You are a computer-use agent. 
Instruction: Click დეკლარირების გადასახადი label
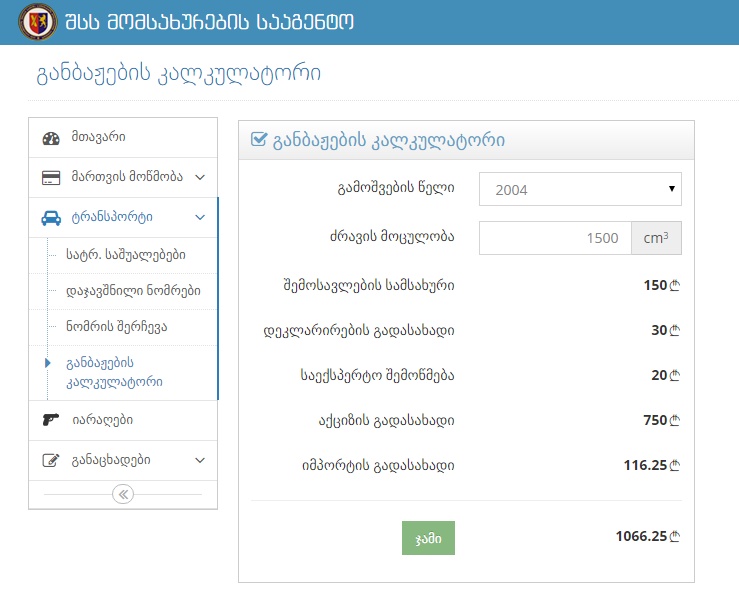coord(359,330)
